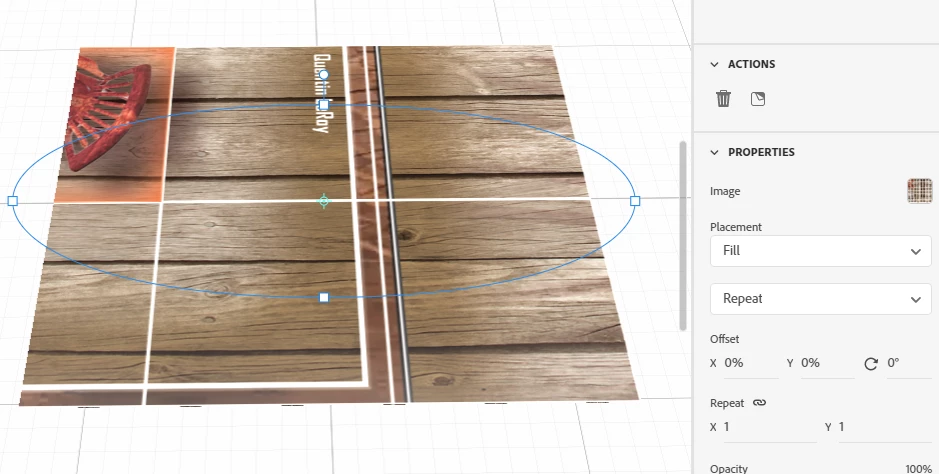The width and height of the screenshot is (939, 474).
Task: Click the trash delete icon under Actions
Action: [x=723, y=98]
